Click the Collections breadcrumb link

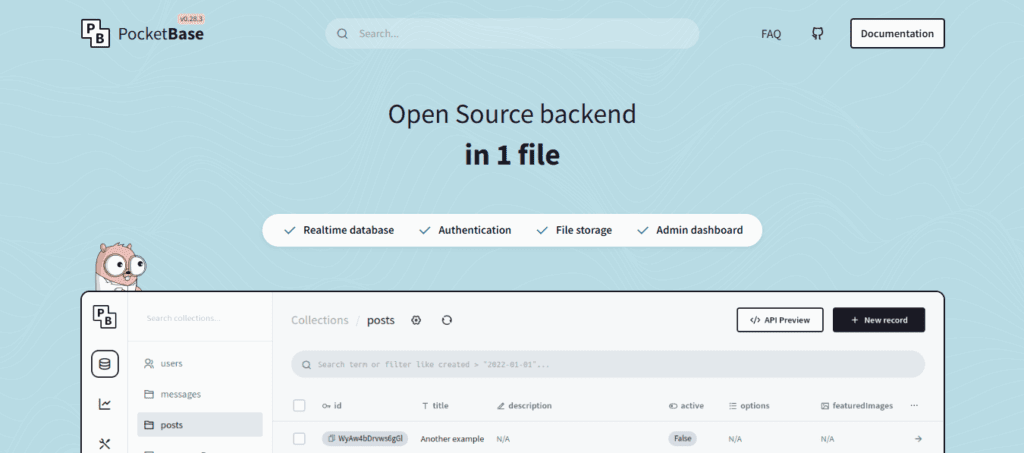pyautogui.click(x=320, y=320)
